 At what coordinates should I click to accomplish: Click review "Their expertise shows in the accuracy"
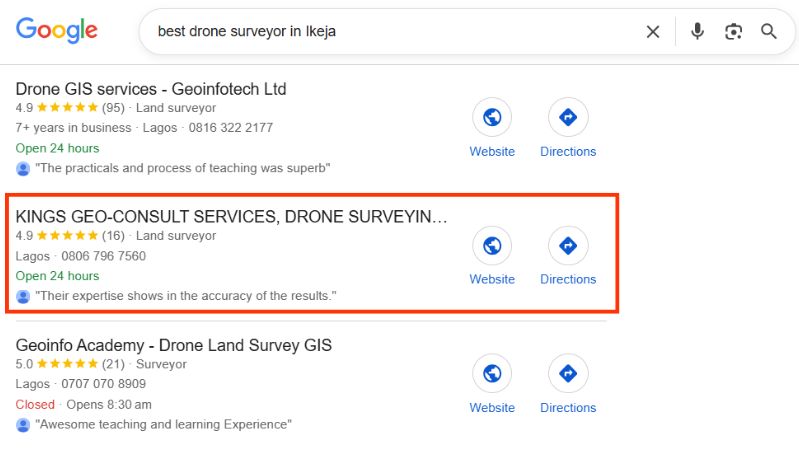point(186,296)
